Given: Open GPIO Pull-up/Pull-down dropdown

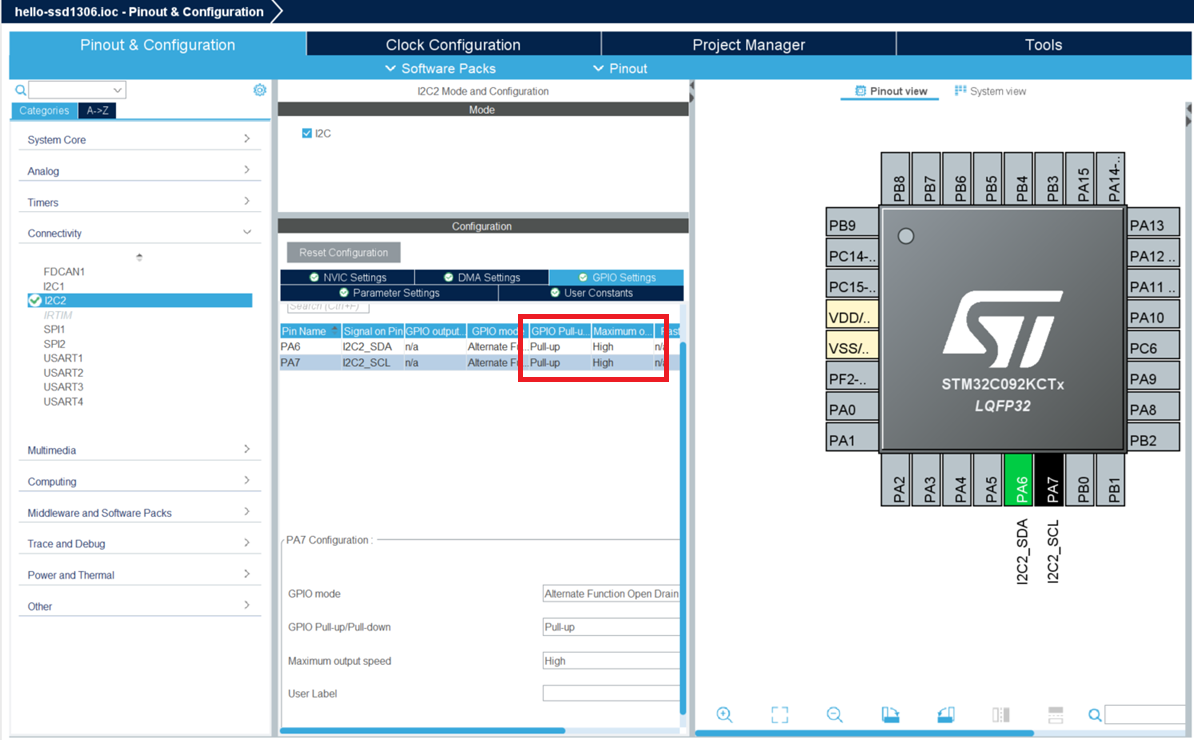Looking at the screenshot, I should pyautogui.click(x=611, y=627).
